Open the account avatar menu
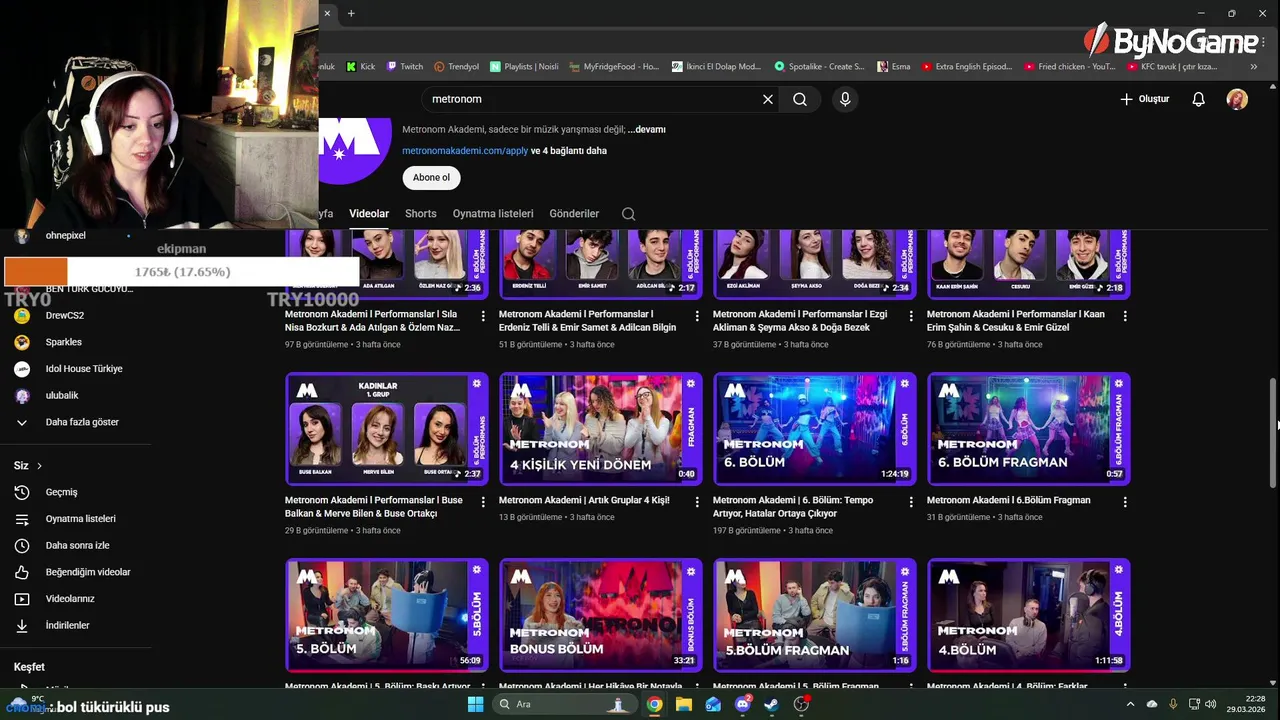The height and width of the screenshot is (720, 1280). pyautogui.click(x=1237, y=99)
